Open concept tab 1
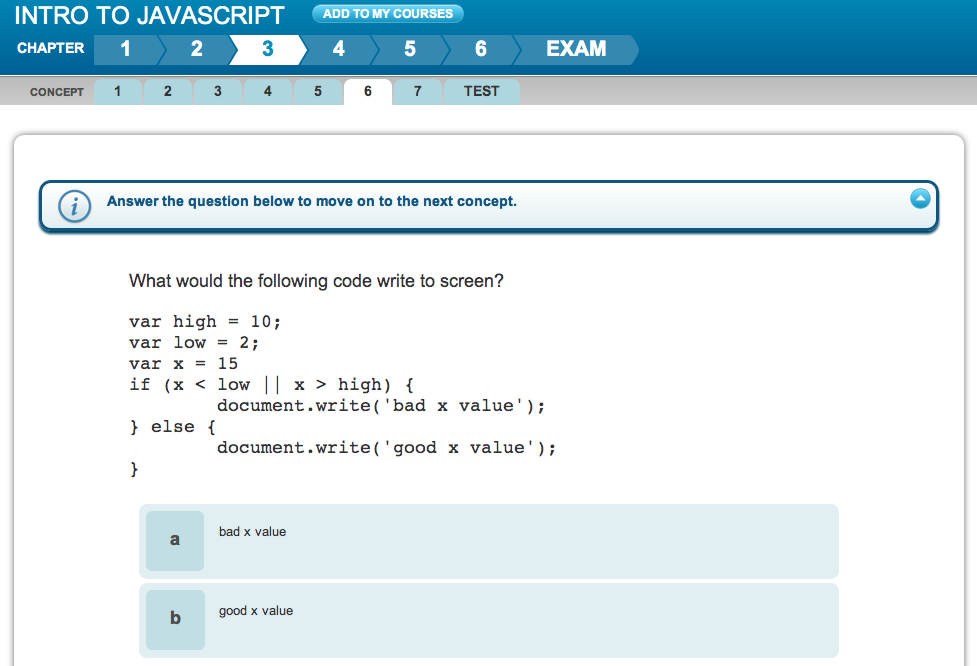The height and width of the screenshot is (666, 977). pyautogui.click(x=118, y=92)
